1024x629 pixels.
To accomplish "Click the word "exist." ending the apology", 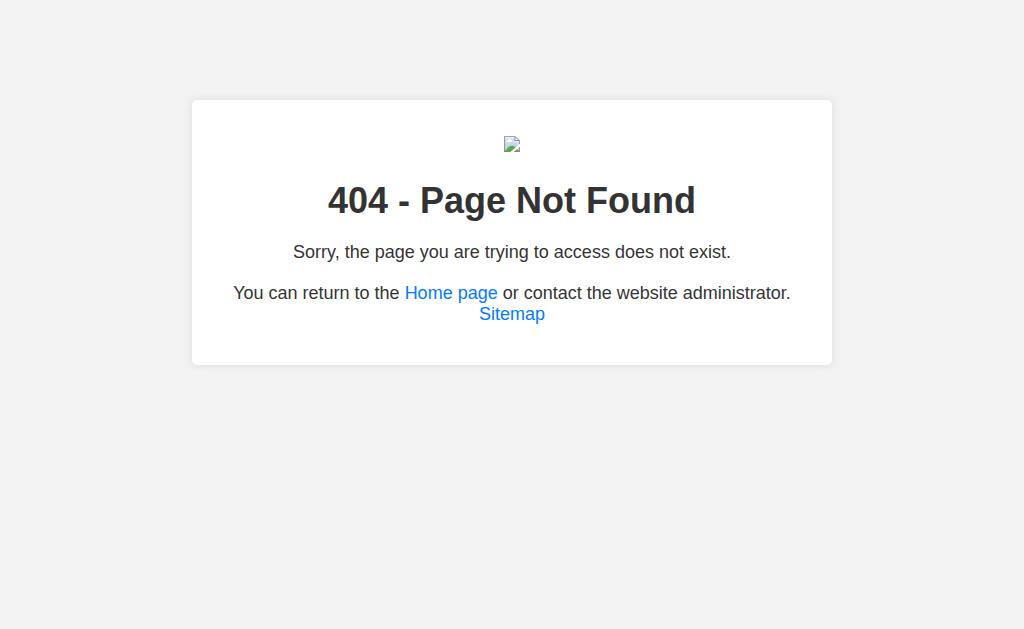I will pyautogui.click(x=710, y=252).
